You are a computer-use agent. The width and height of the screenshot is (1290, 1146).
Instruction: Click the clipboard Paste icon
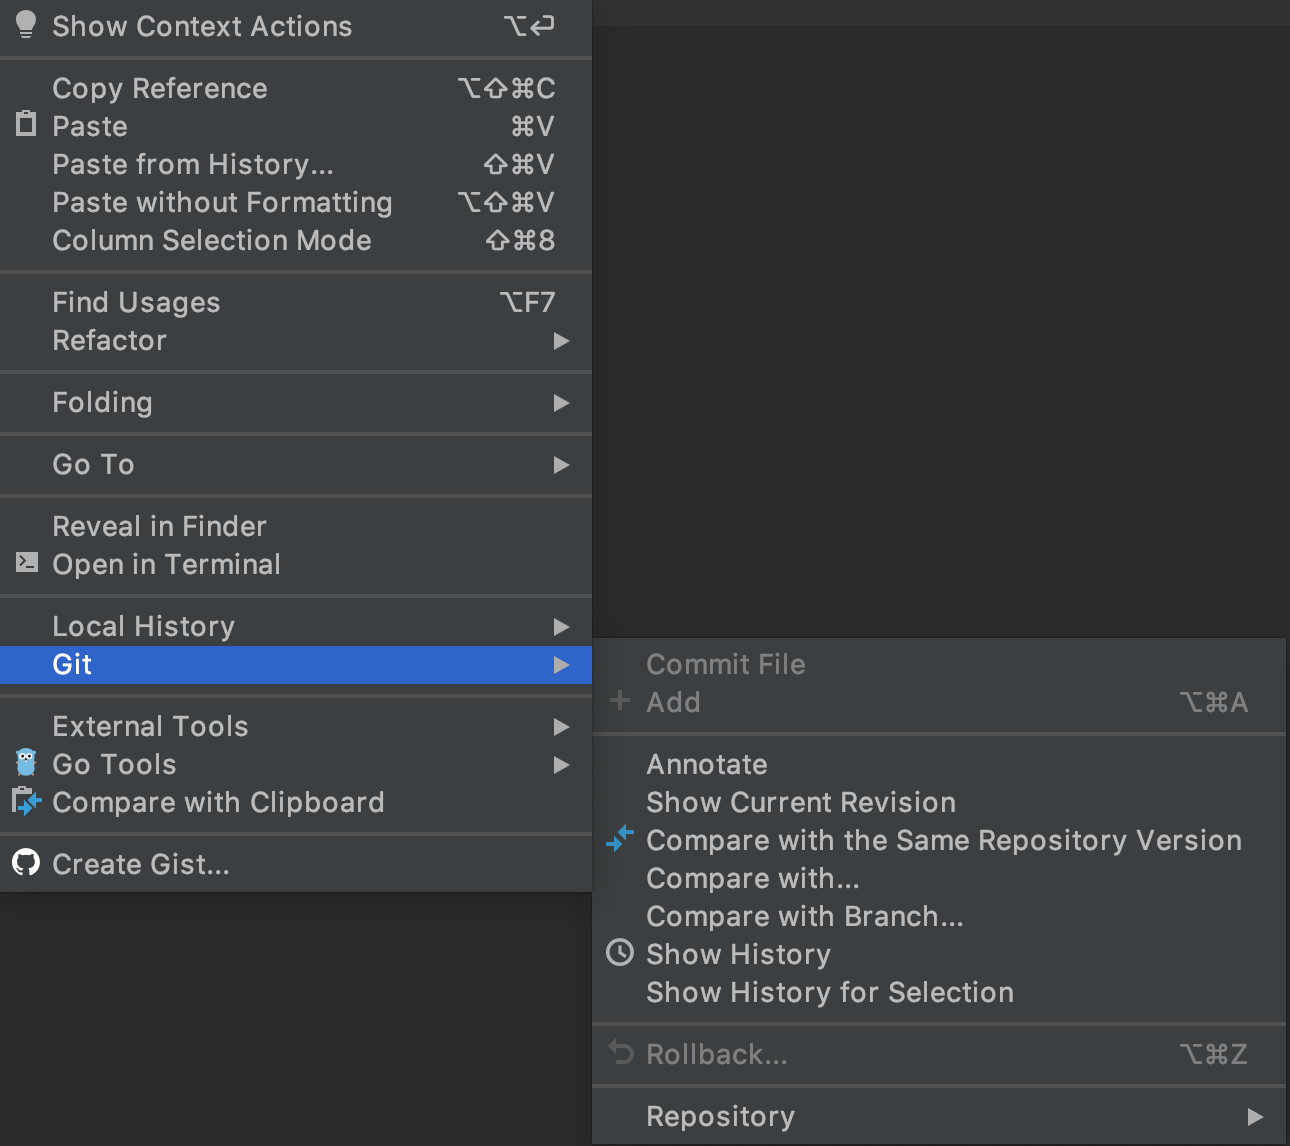click(x=26, y=125)
